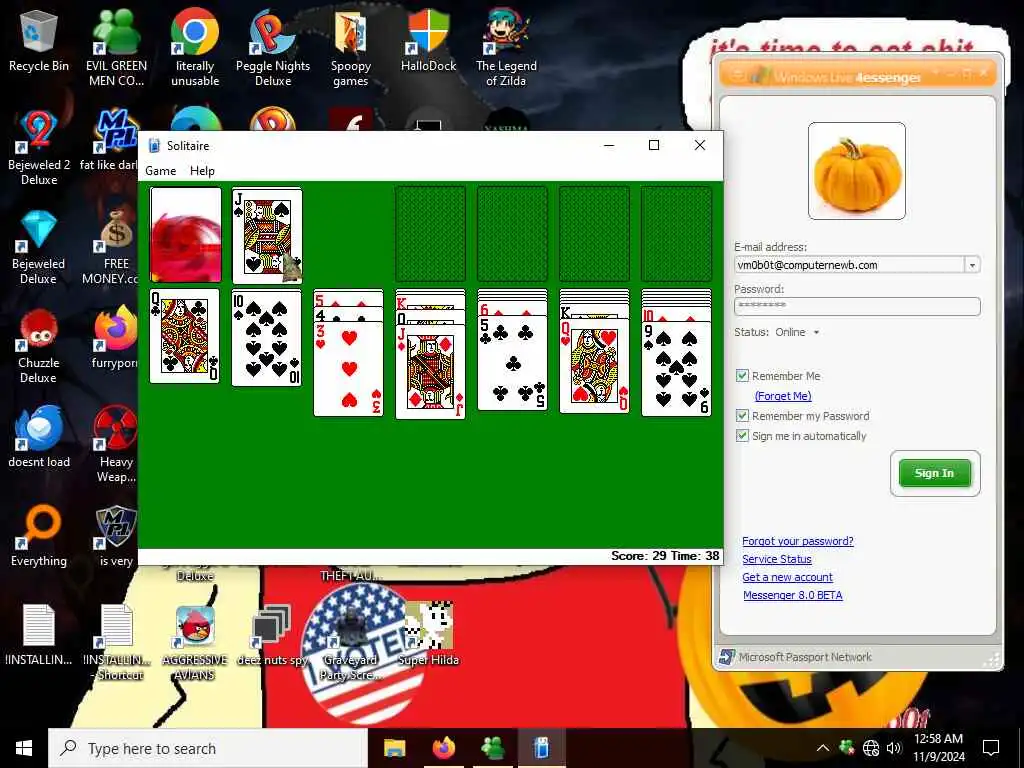Toggle the Remember Me checkbox

(742, 376)
